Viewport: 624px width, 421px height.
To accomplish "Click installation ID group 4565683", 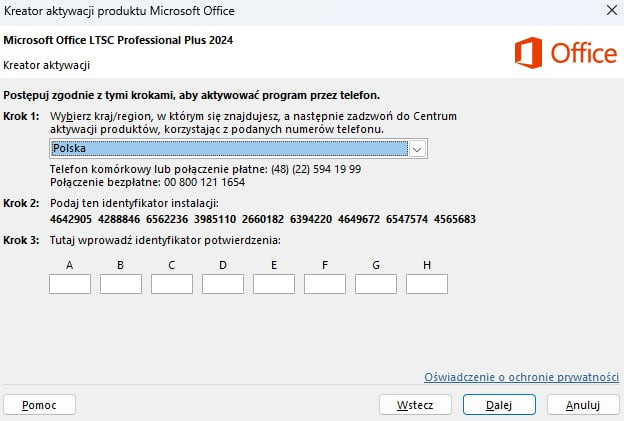I will tap(454, 219).
